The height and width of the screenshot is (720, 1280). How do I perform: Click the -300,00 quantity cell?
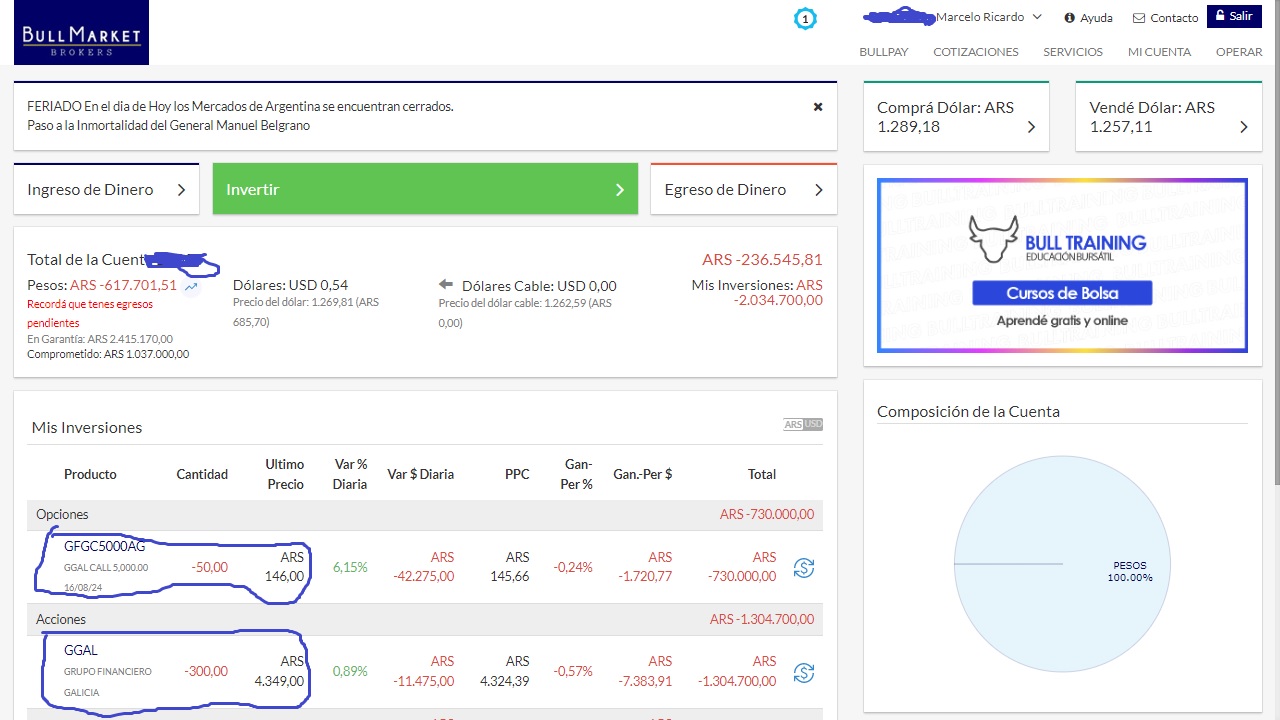click(x=206, y=671)
